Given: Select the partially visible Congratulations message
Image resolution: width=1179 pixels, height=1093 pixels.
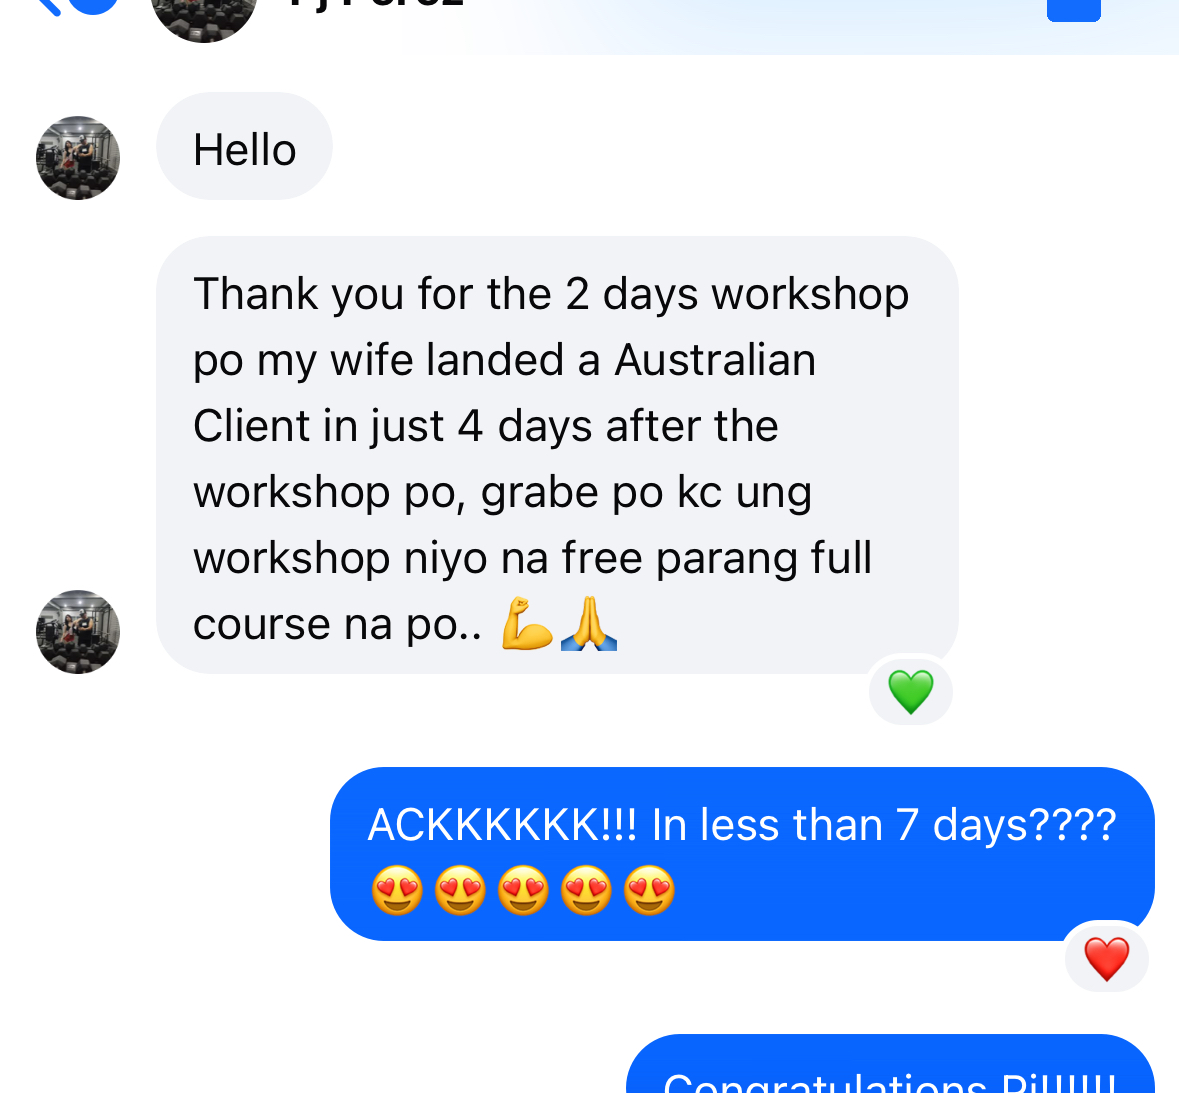Looking at the screenshot, I should (890, 1064).
